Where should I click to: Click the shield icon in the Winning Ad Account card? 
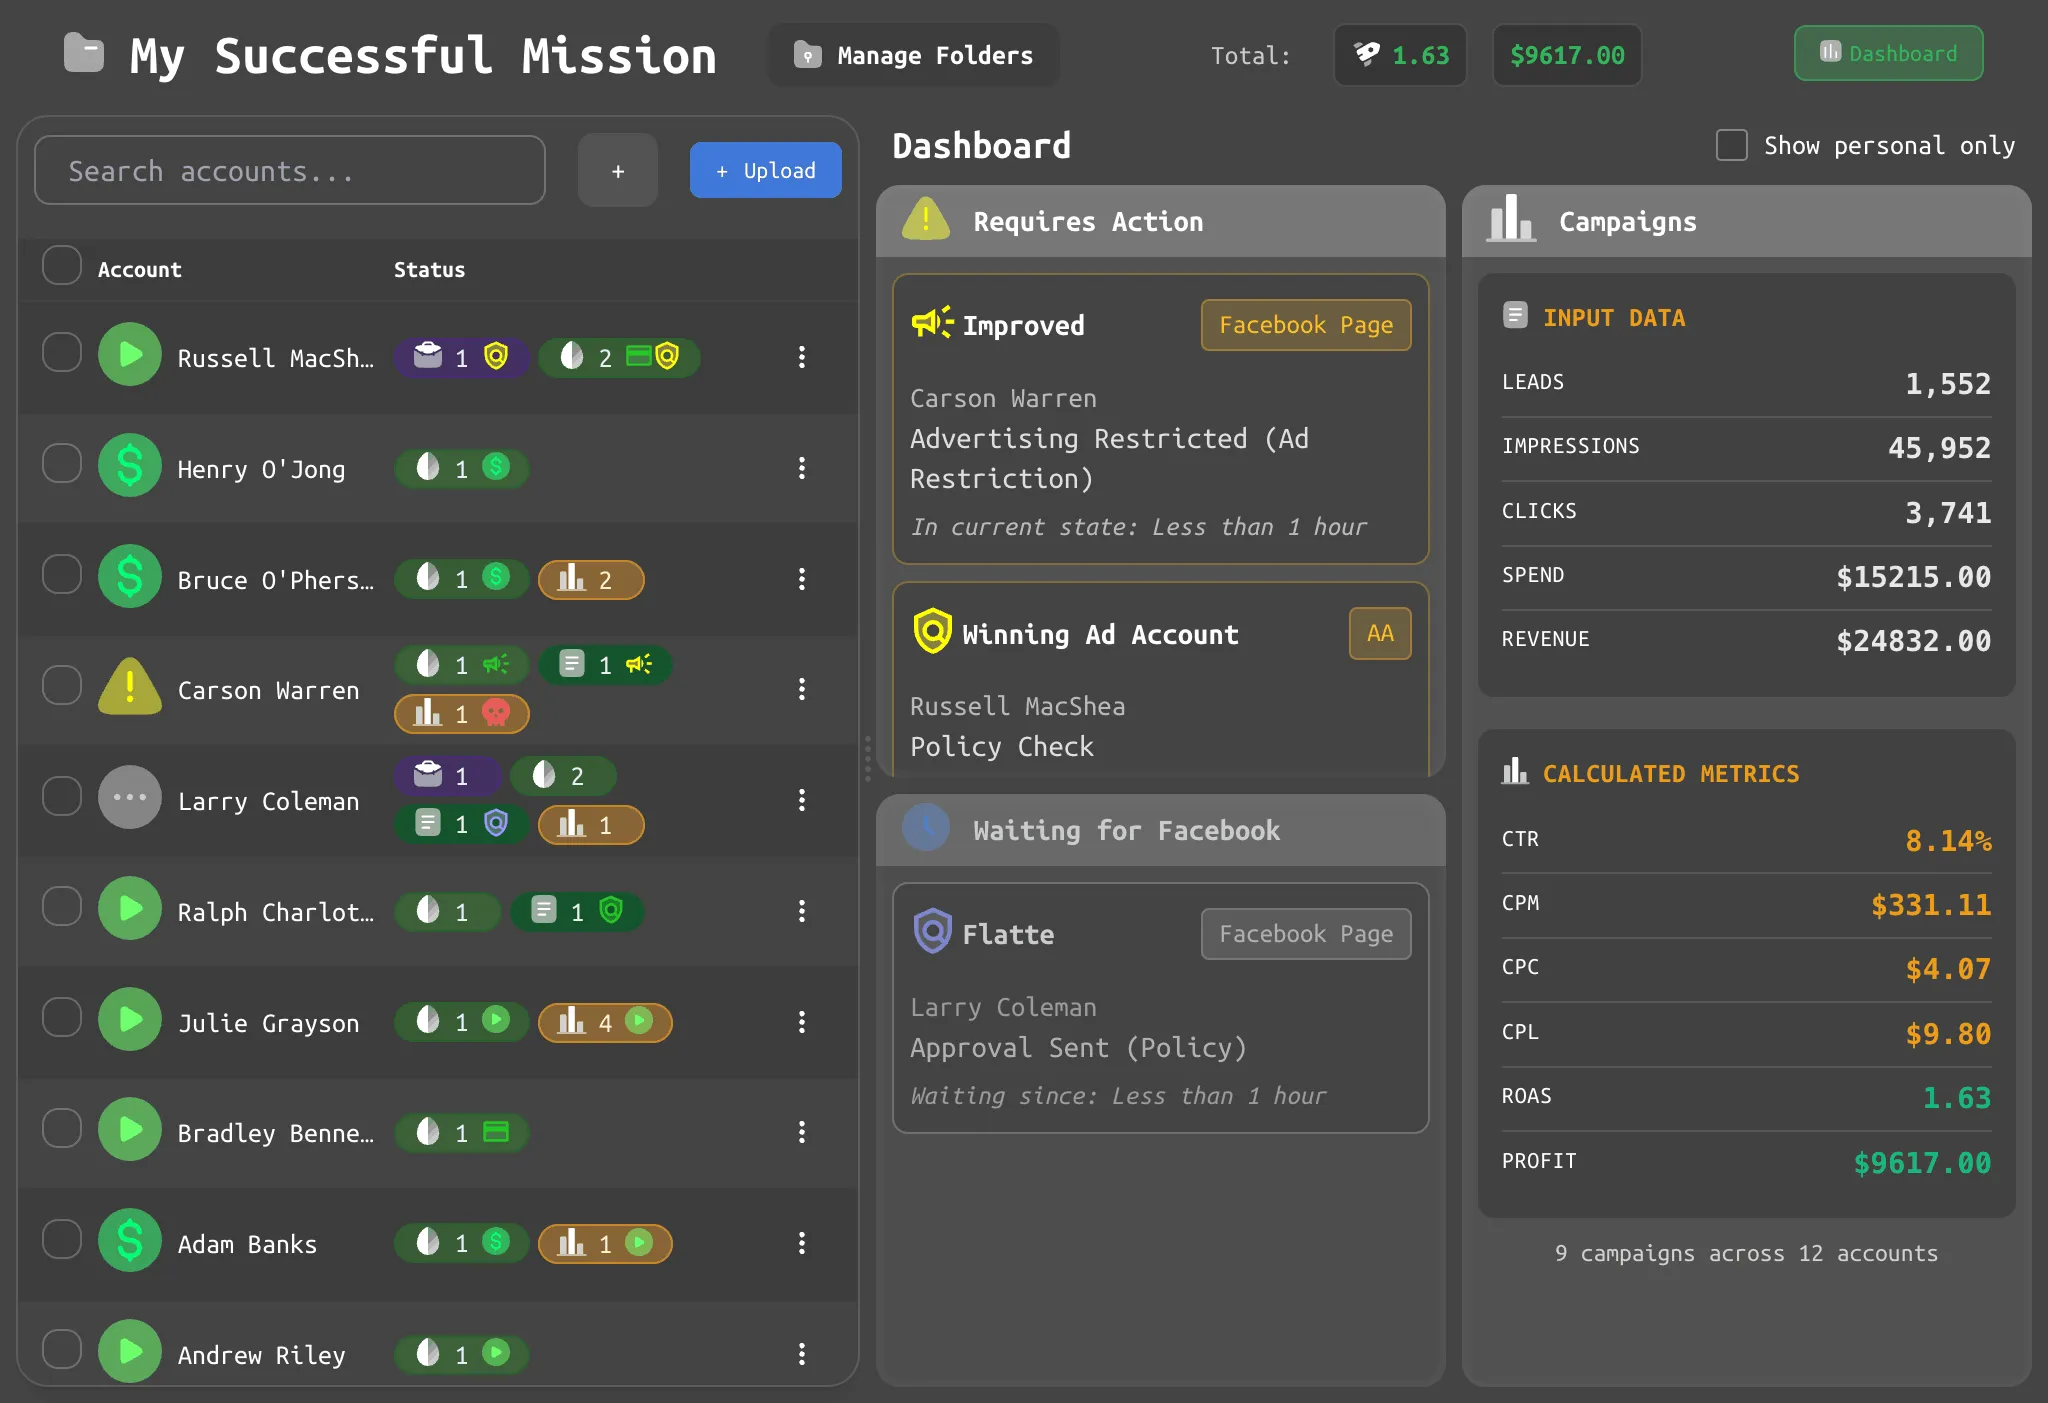[x=931, y=633]
